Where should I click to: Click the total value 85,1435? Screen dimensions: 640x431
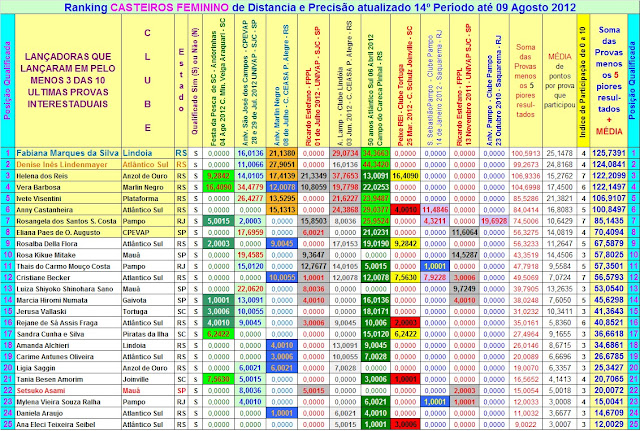point(609,221)
